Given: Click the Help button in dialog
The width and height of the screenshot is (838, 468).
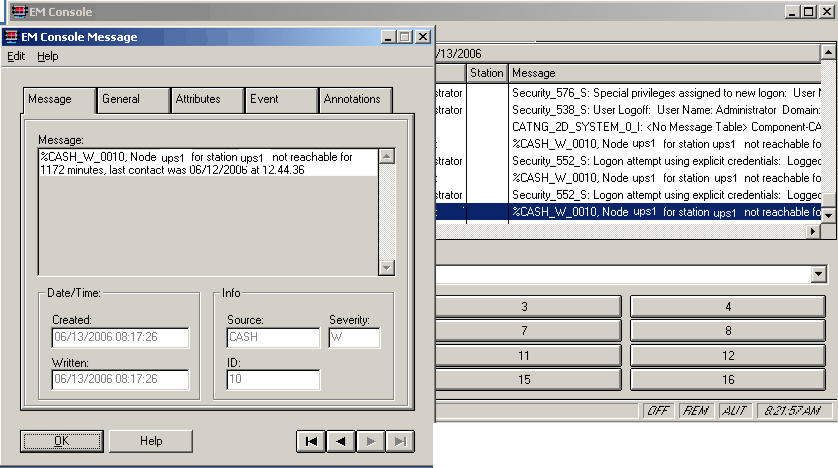Looking at the screenshot, I should coord(151,441).
